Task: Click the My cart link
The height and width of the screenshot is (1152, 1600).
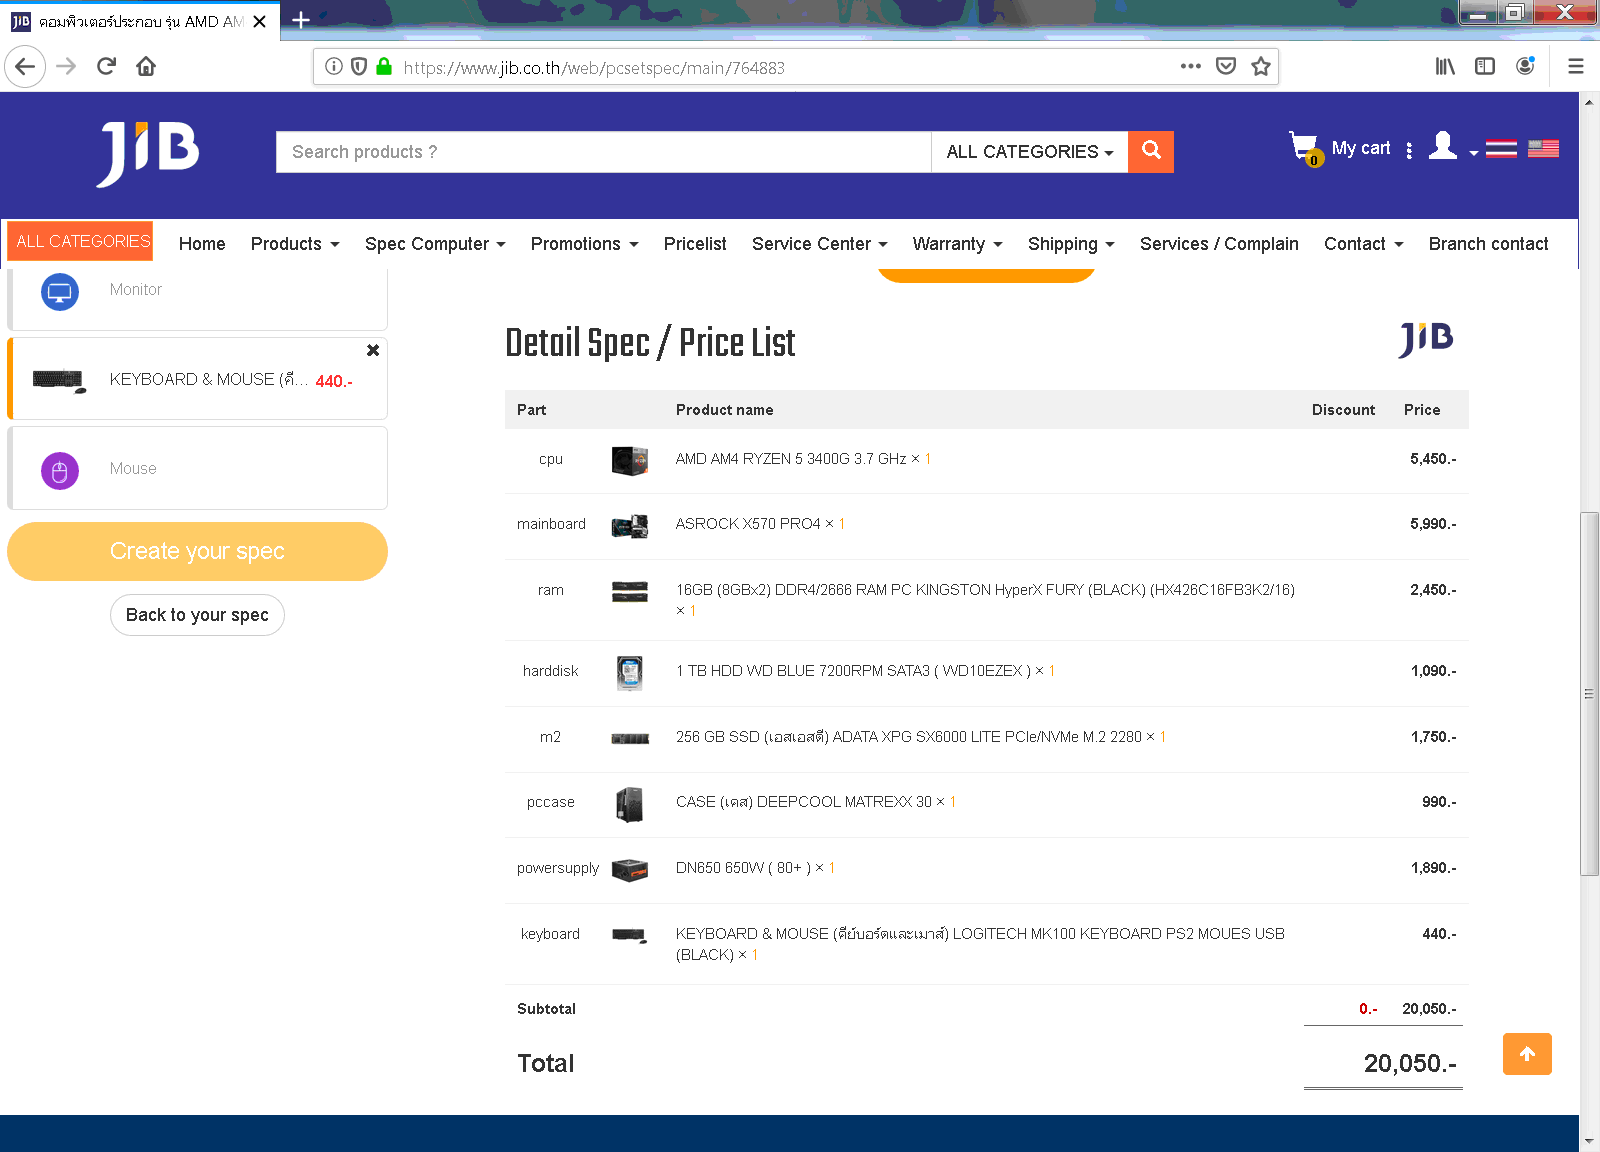Action: [x=1361, y=148]
